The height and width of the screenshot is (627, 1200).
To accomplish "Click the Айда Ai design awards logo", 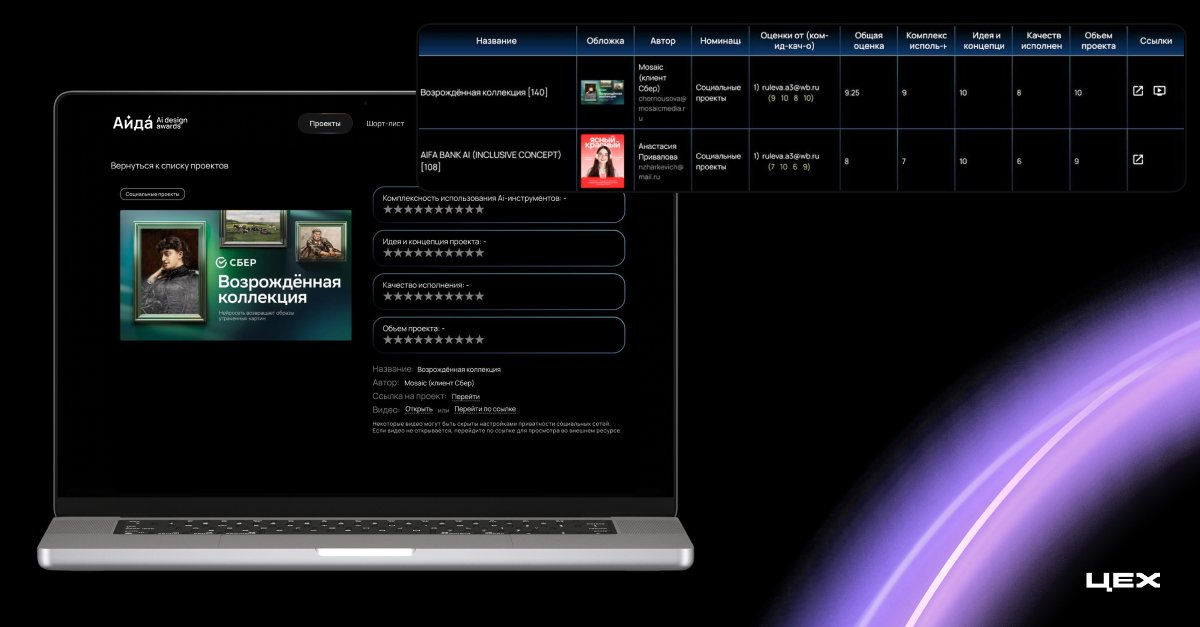I will (x=150, y=123).
